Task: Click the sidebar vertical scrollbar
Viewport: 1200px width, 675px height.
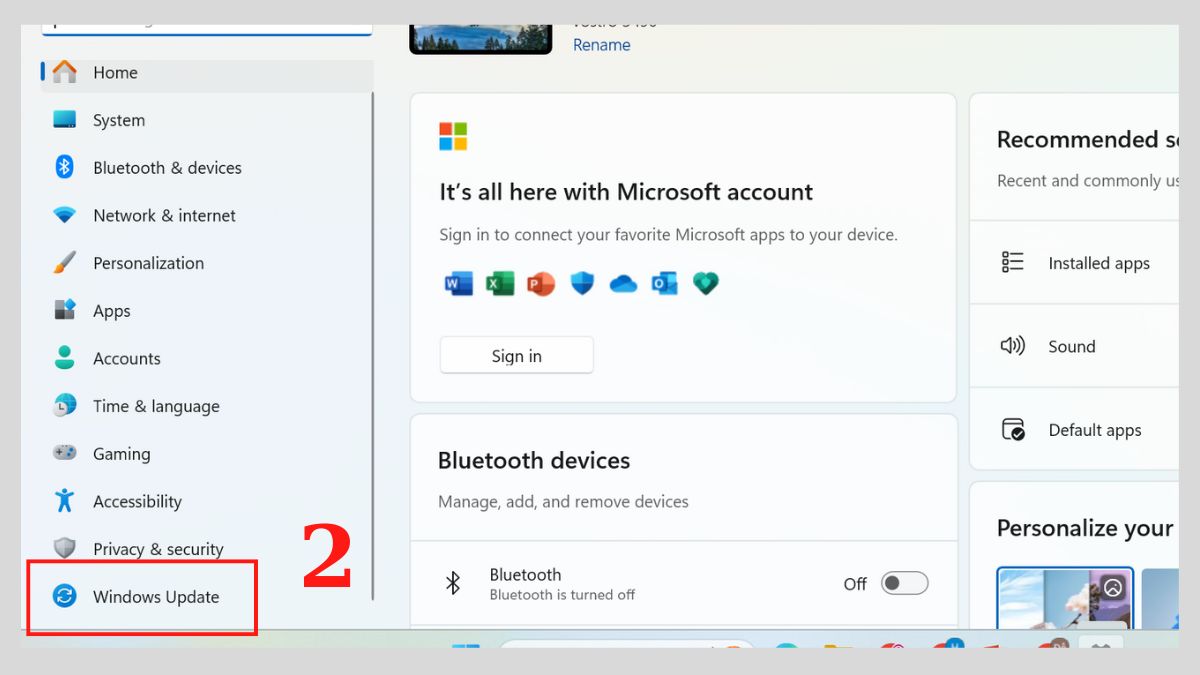Action: tap(373, 345)
